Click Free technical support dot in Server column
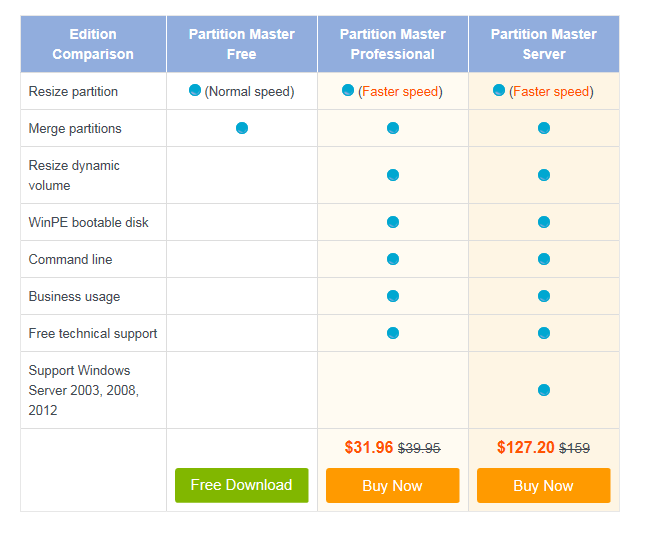Screen dimensions: 646x539 544,333
